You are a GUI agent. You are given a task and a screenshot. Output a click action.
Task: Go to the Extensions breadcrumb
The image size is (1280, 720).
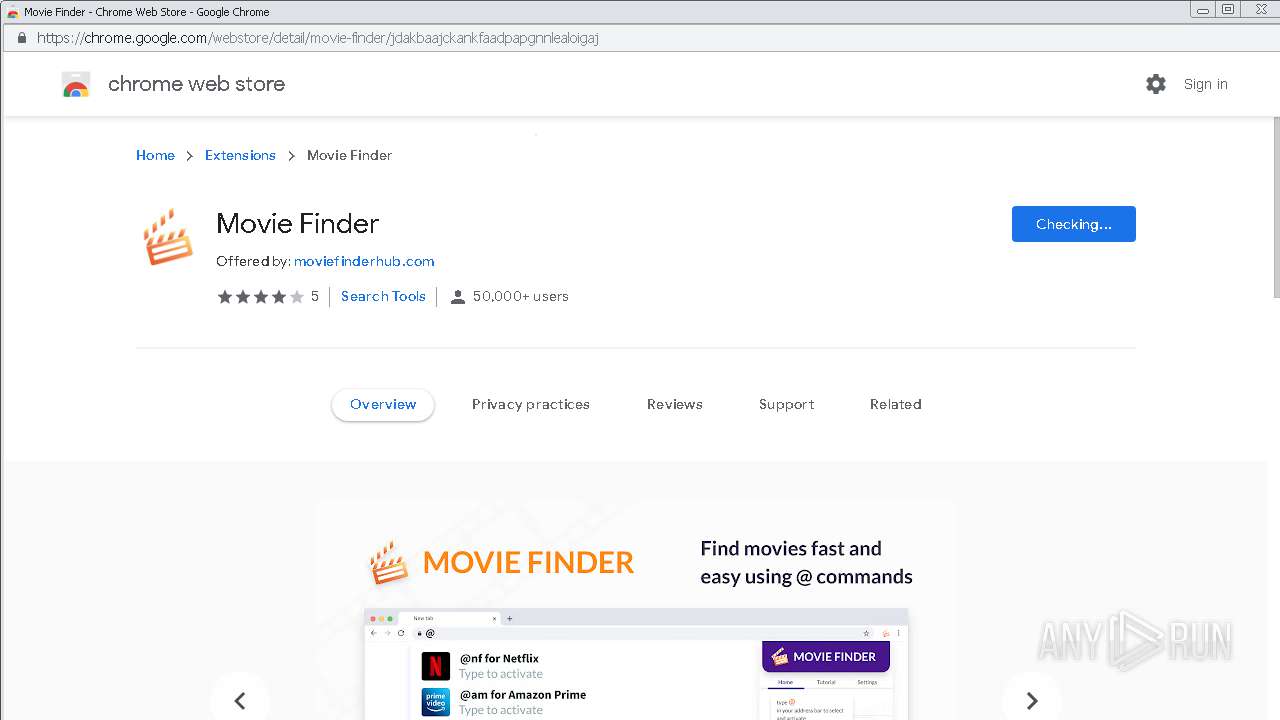tap(240, 155)
